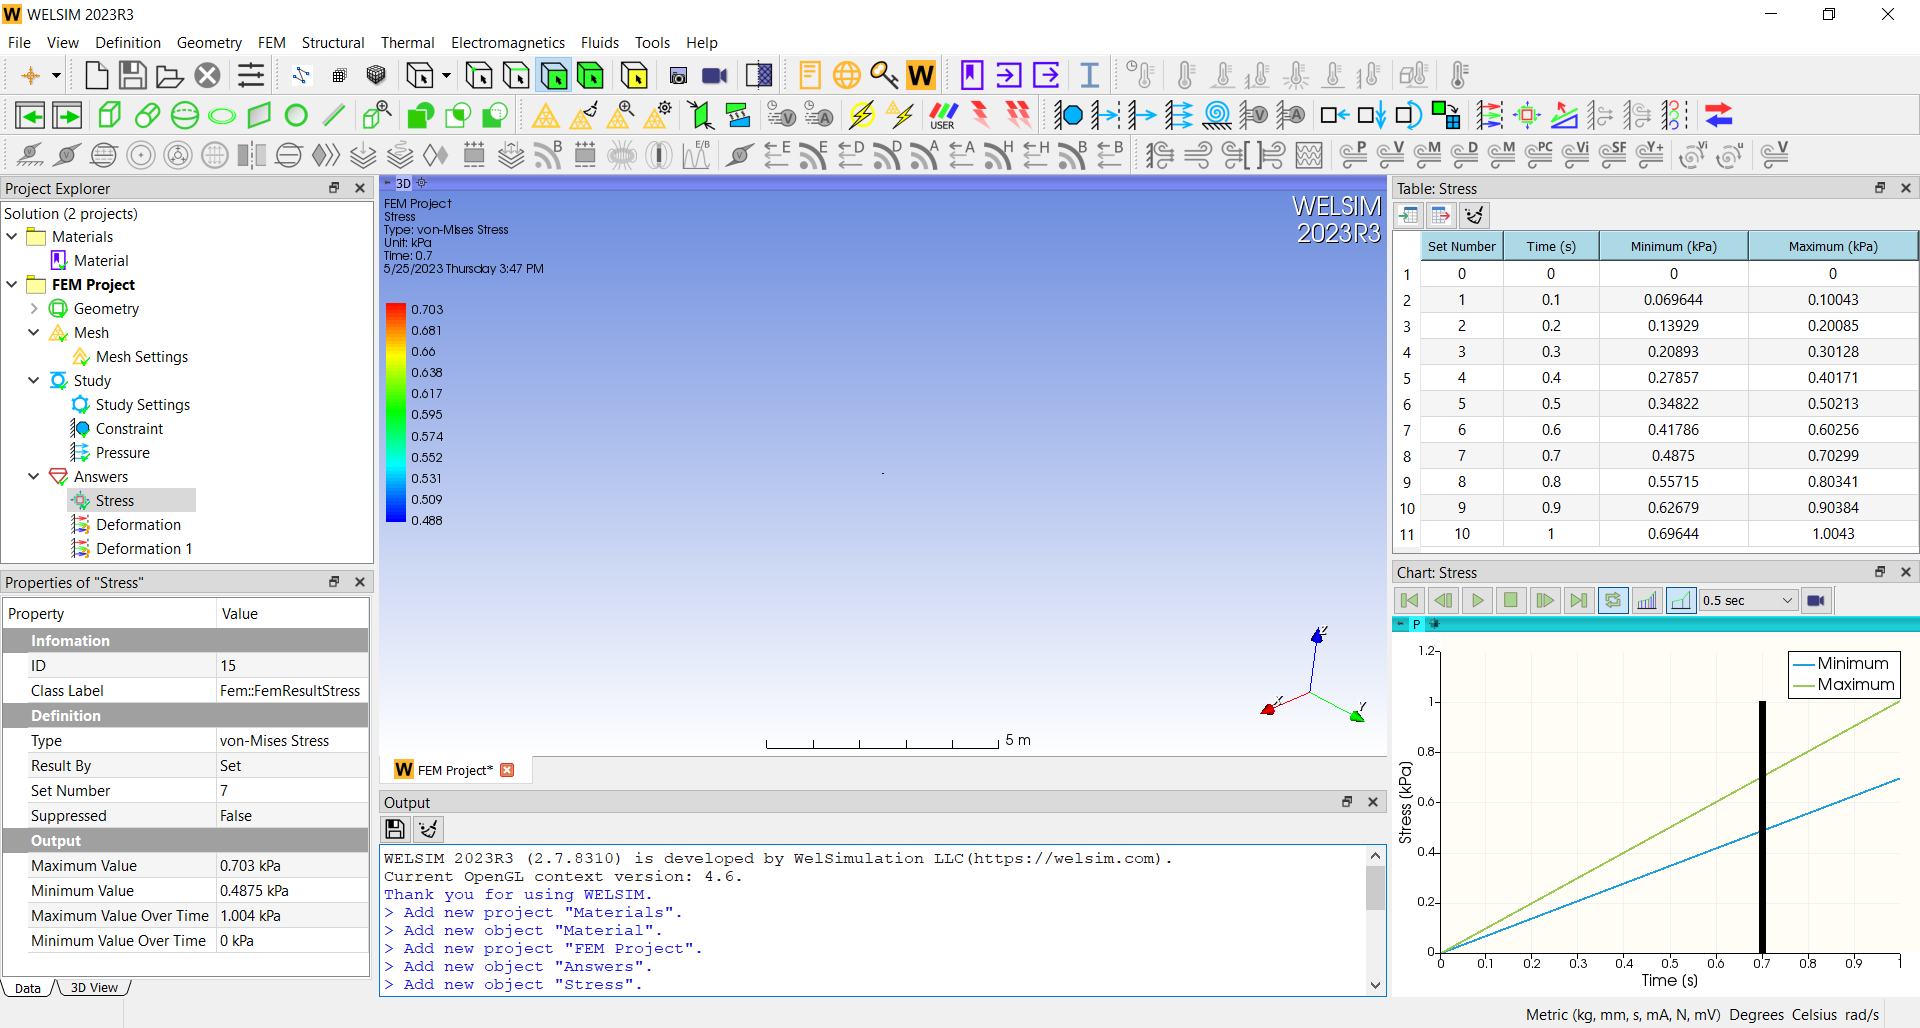Open the Electromagnetics menu

click(x=507, y=42)
